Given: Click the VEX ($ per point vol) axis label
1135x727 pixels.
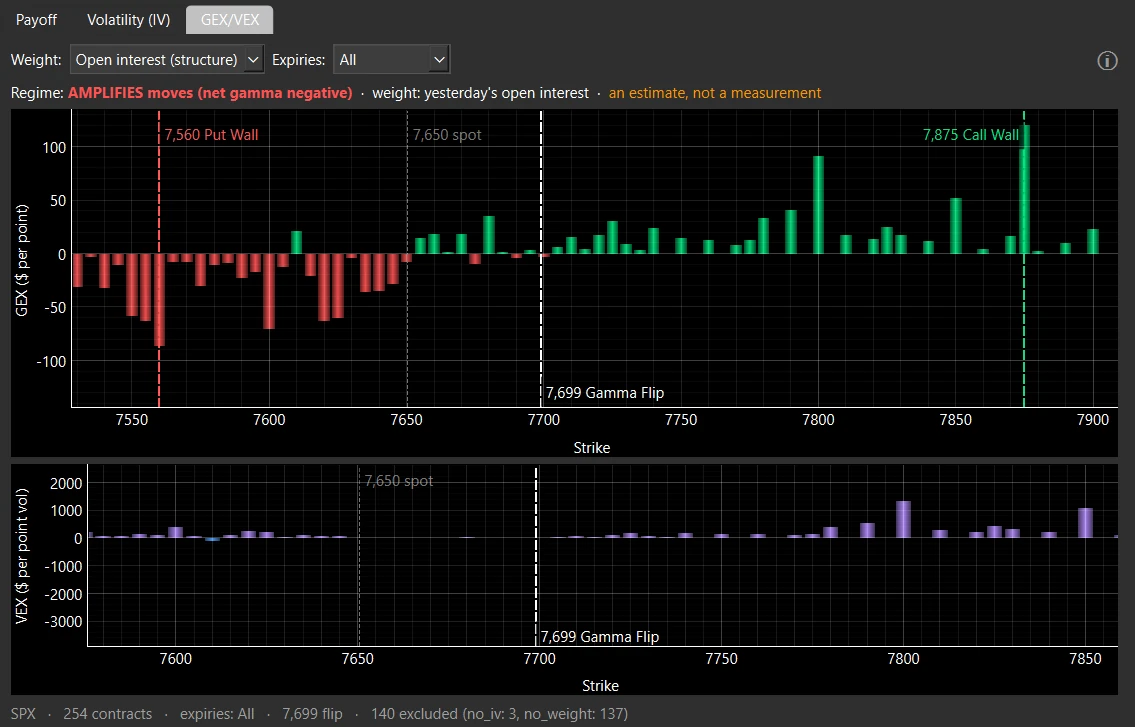Looking at the screenshot, I should (22, 556).
